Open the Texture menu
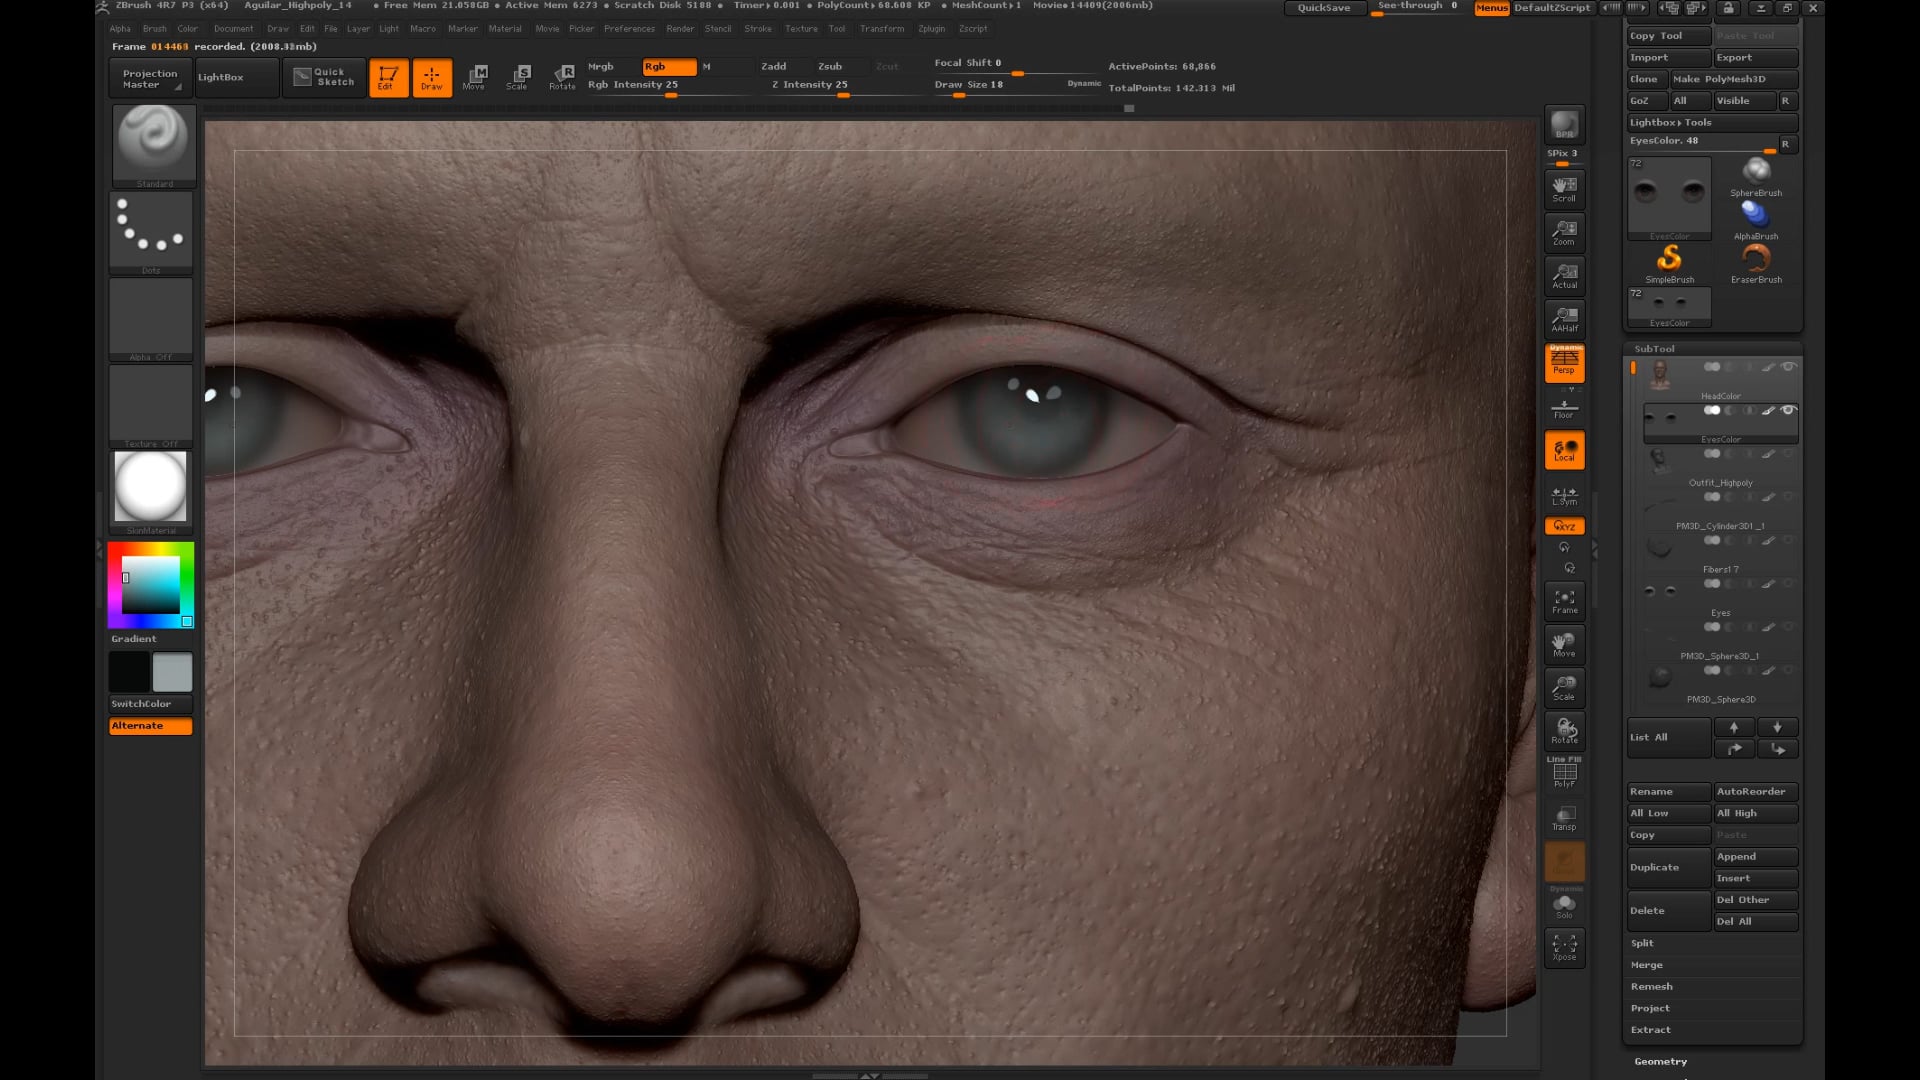Image resolution: width=1920 pixels, height=1080 pixels. click(x=801, y=29)
